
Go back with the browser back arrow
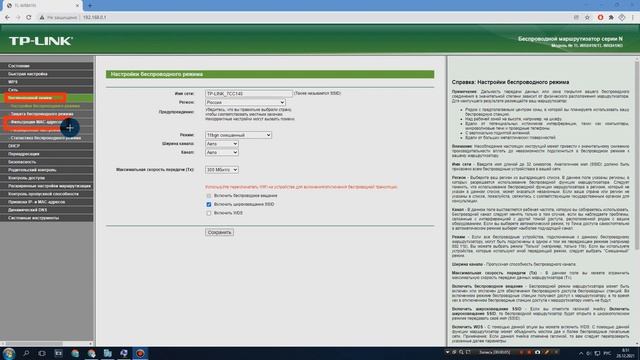point(7,18)
